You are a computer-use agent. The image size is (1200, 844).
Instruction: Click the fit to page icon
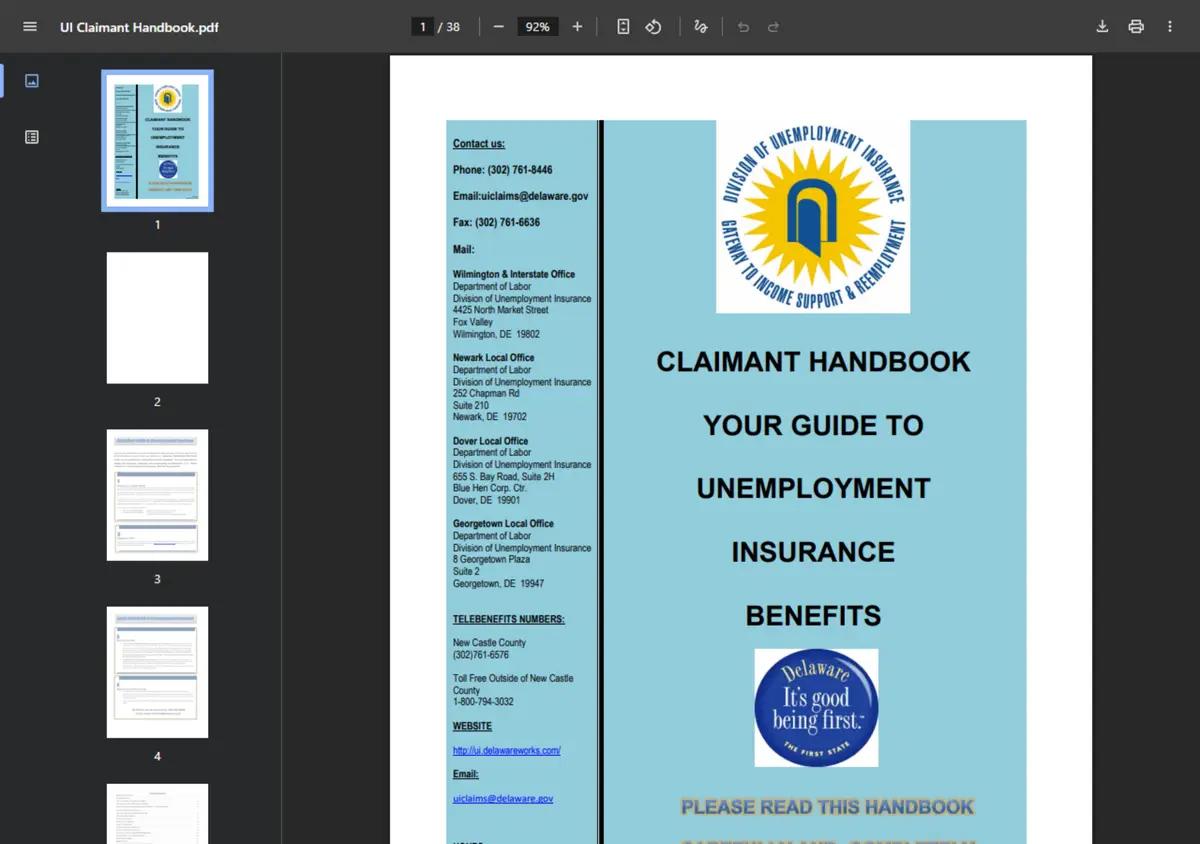(x=623, y=27)
